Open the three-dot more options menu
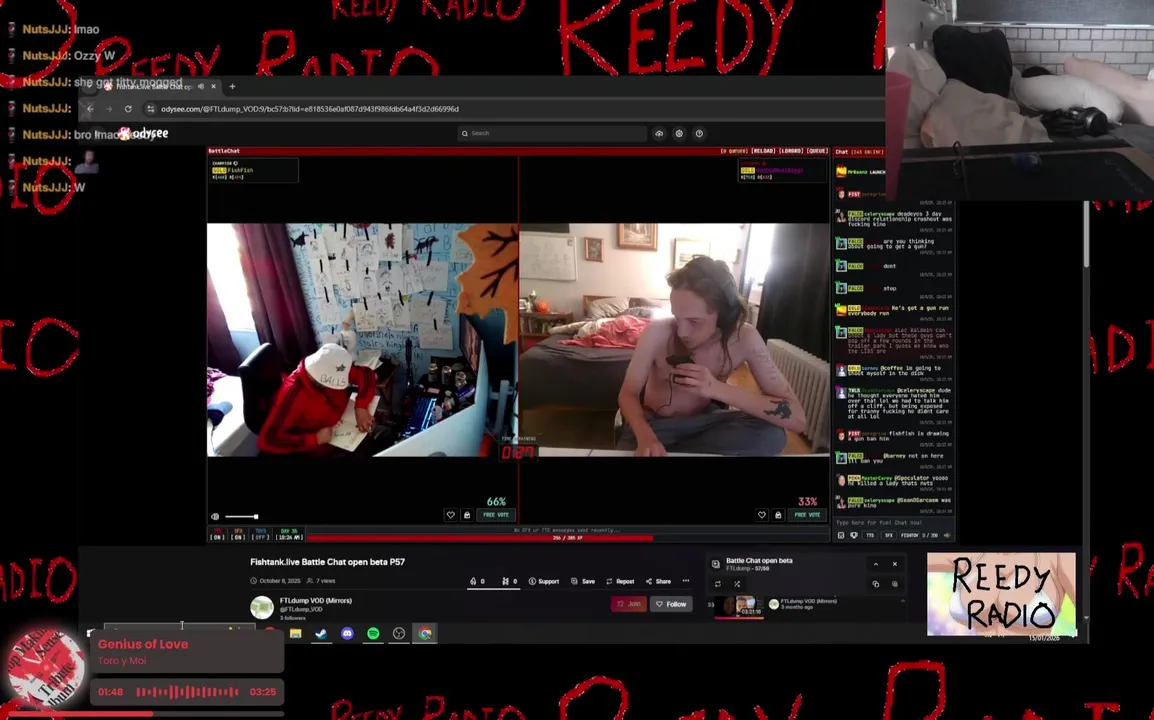Viewport: 1154px width, 720px height. pyautogui.click(x=686, y=581)
